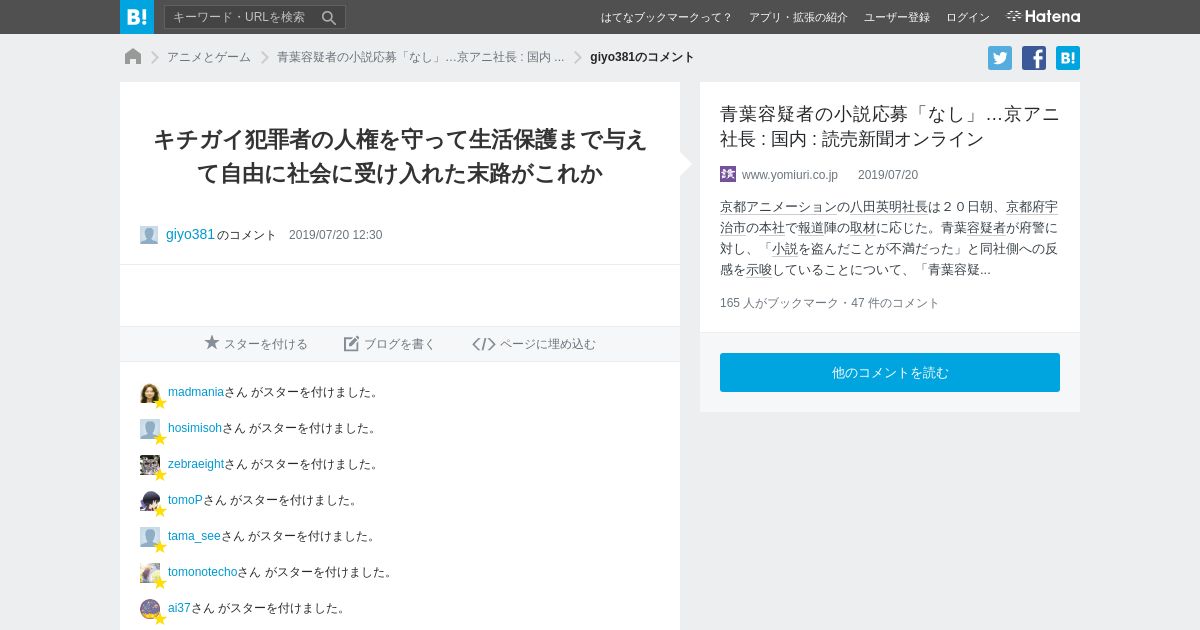The width and height of the screenshot is (1200, 630).
Task: Click comment timestamp 2019/07/20 12:30
Action: 335,235
